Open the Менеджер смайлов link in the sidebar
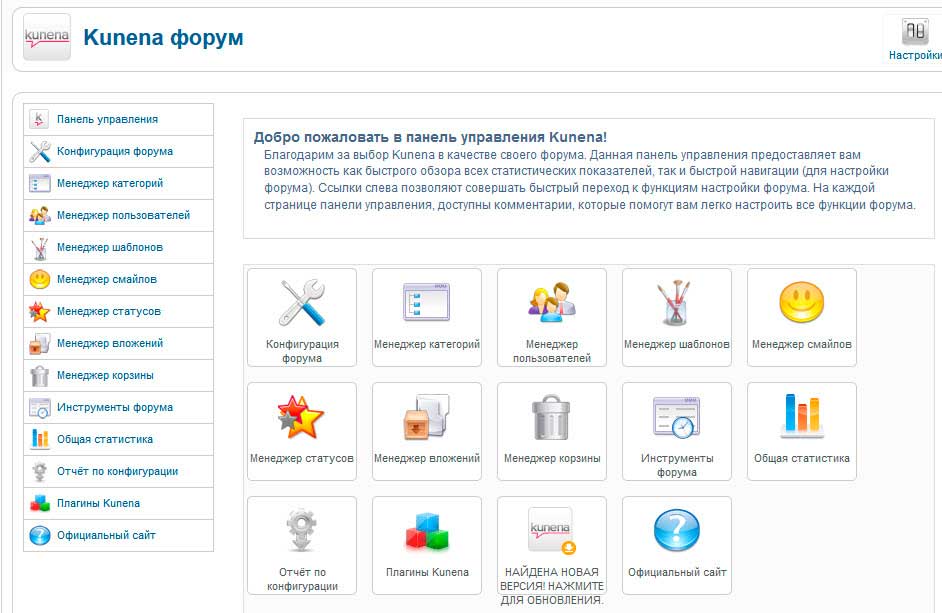This screenshot has width=942, height=613. coord(107,279)
